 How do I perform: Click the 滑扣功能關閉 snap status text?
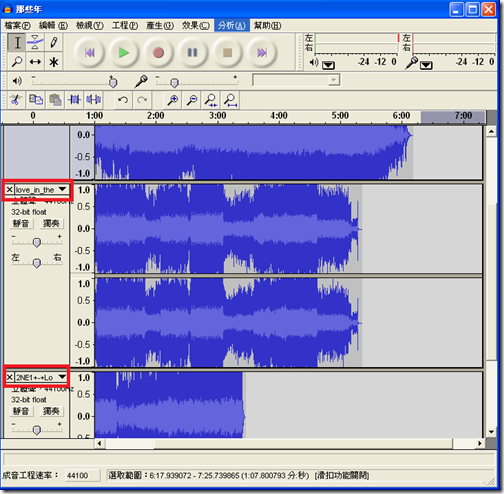[342, 475]
